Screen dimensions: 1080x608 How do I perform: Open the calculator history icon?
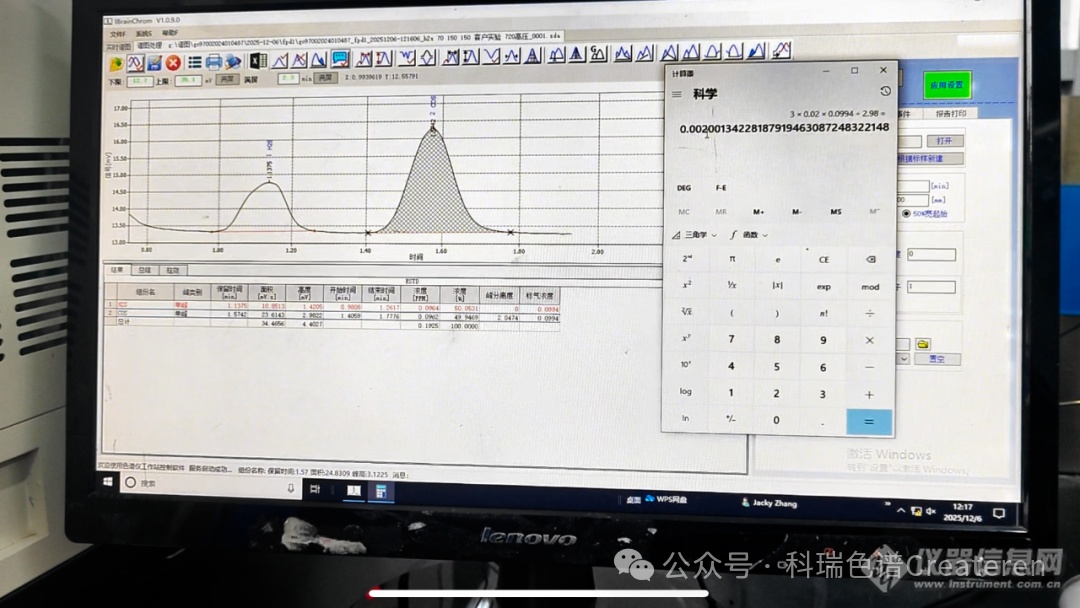885,91
